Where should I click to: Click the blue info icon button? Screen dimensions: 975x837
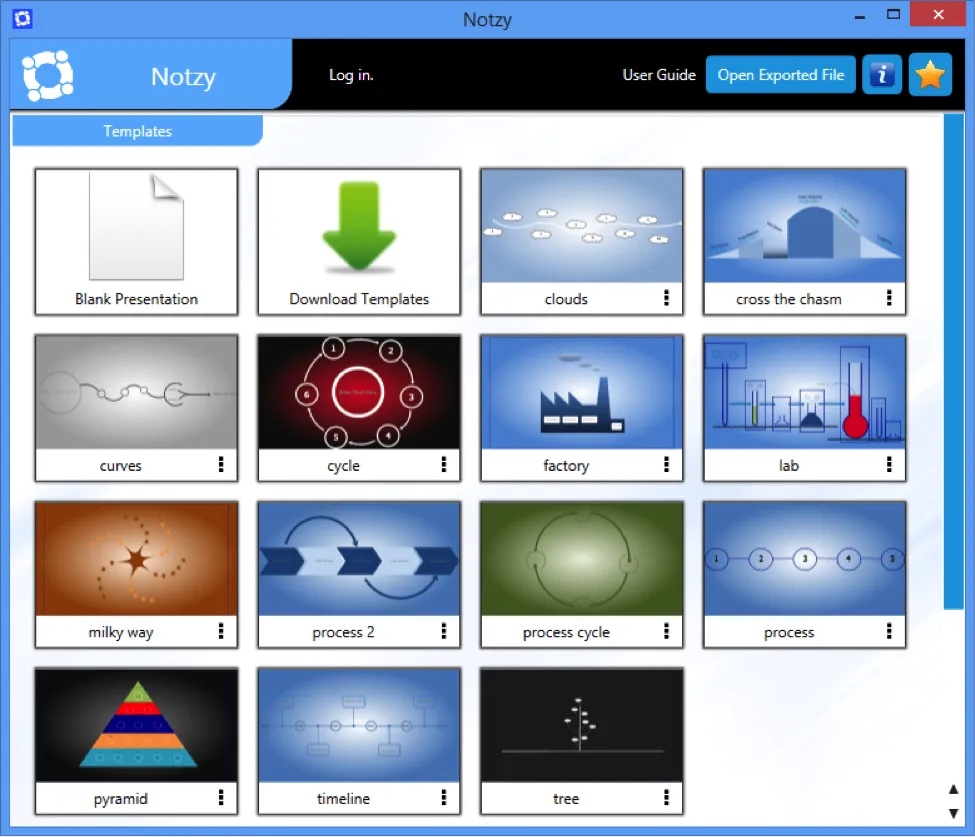pyautogui.click(x=881, y=75)
